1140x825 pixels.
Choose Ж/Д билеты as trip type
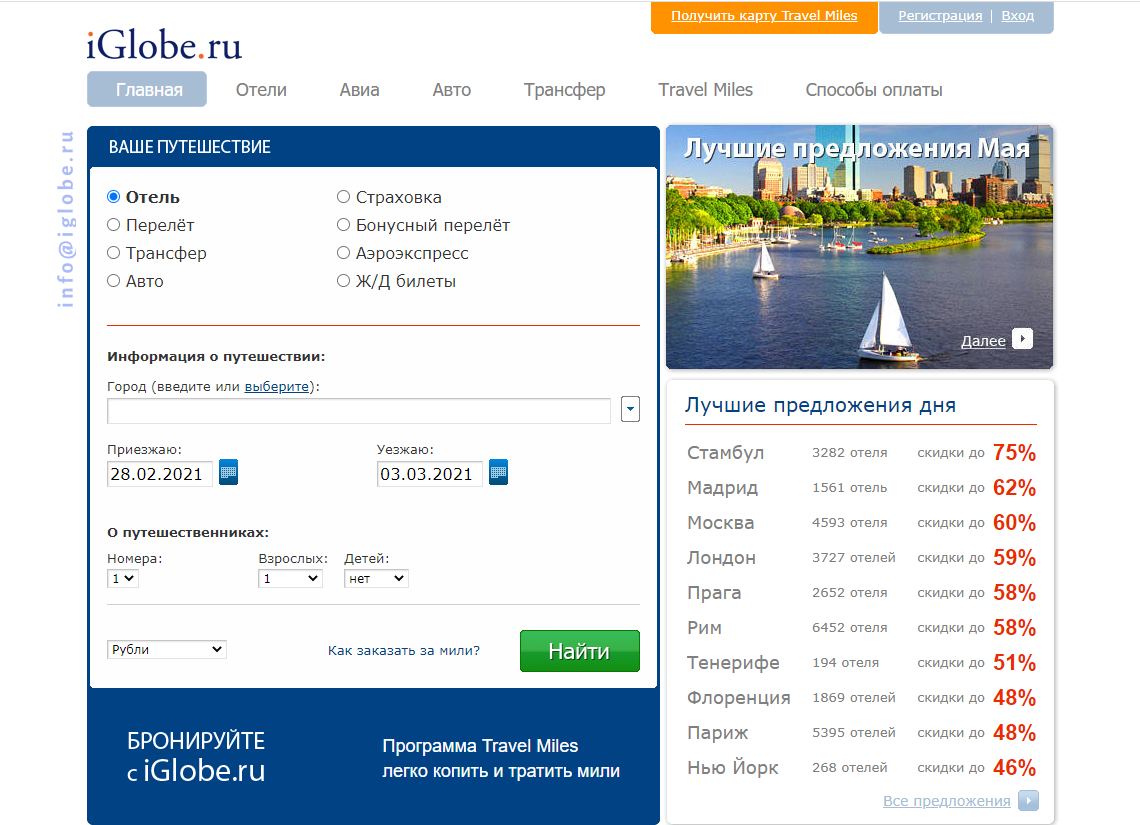click(x=343, y=280)
